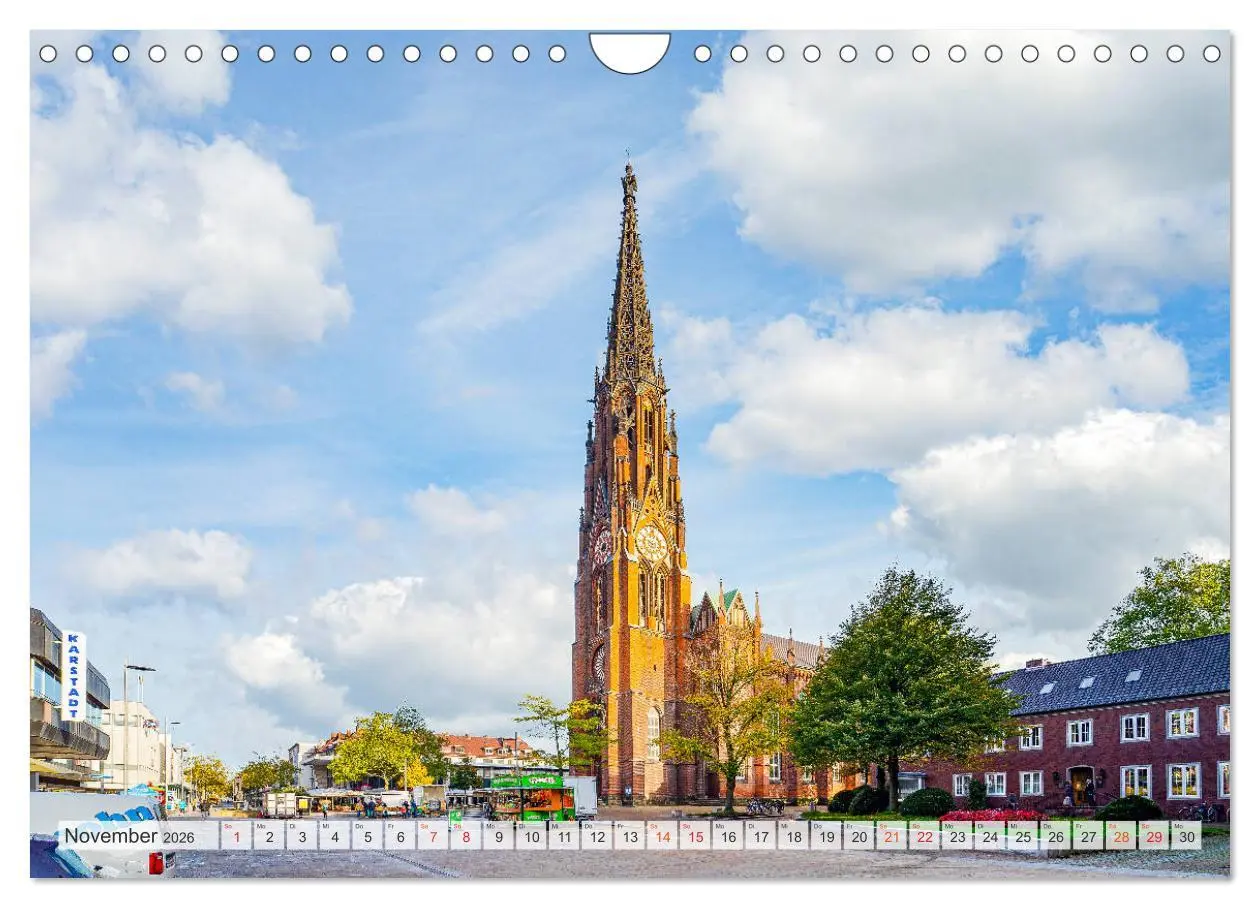Select calendar day 11
The height and width of the screenshot is (908, 1260).
click(564, 836)
